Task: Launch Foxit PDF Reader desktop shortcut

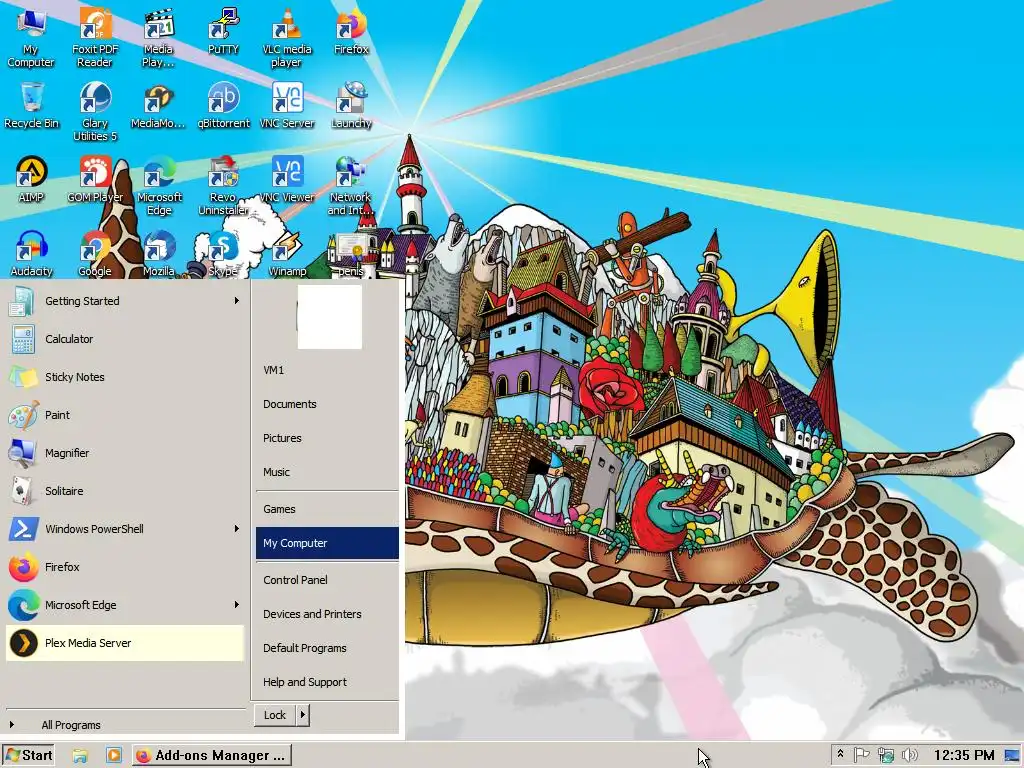Action: tap(95, 38)
